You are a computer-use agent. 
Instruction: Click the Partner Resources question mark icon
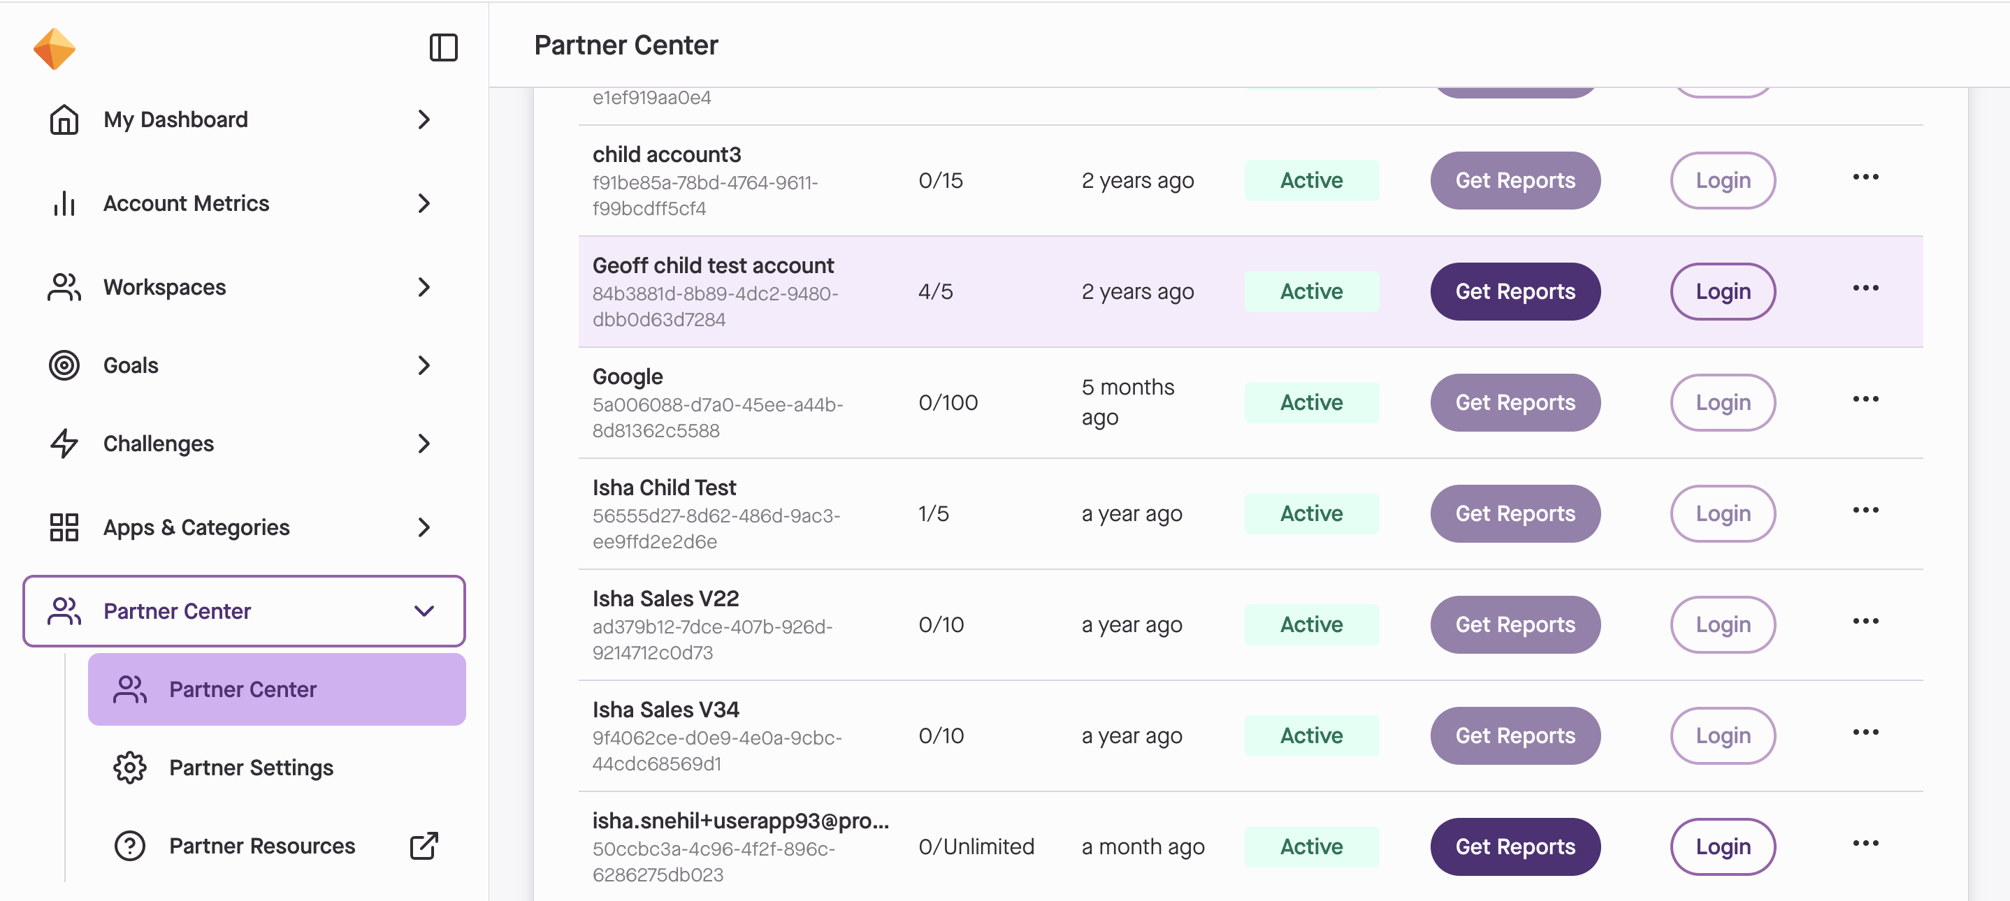pyautogui.click(x=130, y=845)
